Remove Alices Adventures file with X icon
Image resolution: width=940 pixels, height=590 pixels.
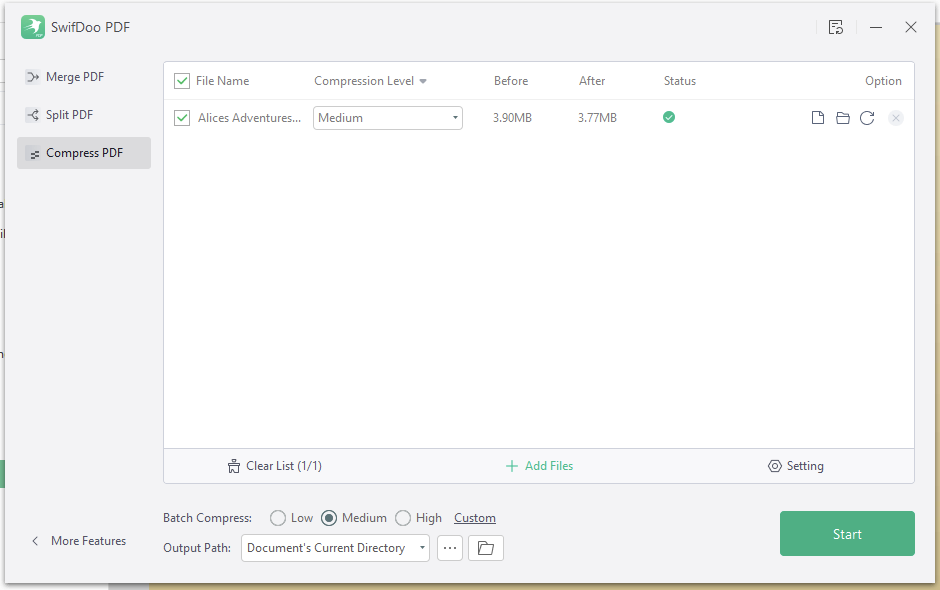[x=896, y=118]
